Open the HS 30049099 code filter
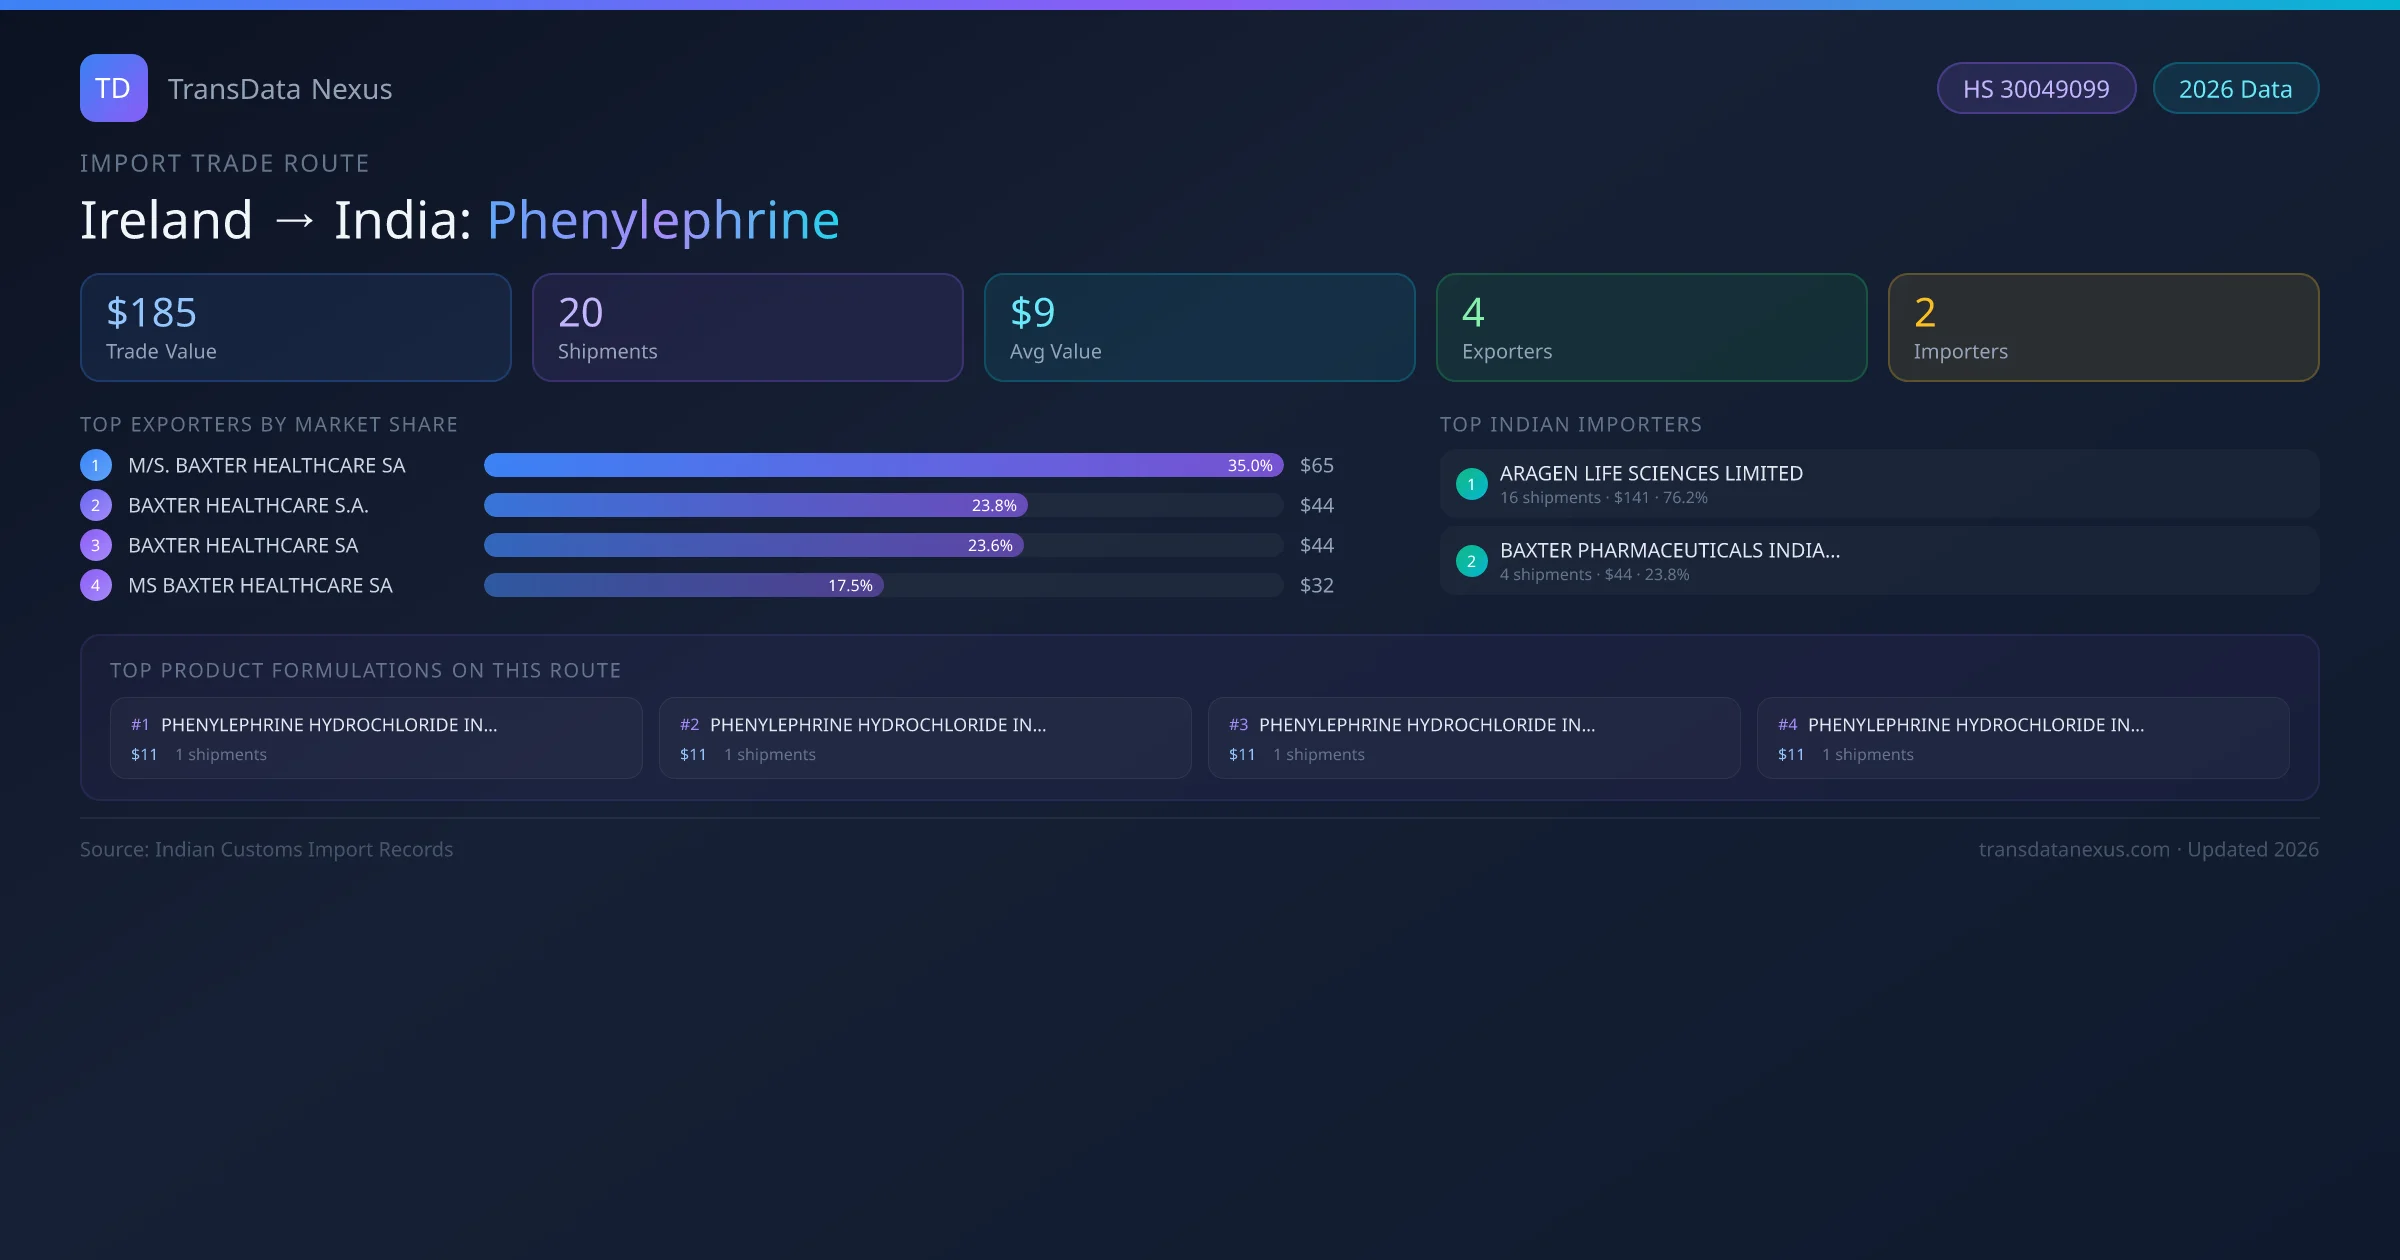Image resolution: width=2400 pixels, height=1260 pixels. point(2037,88)
